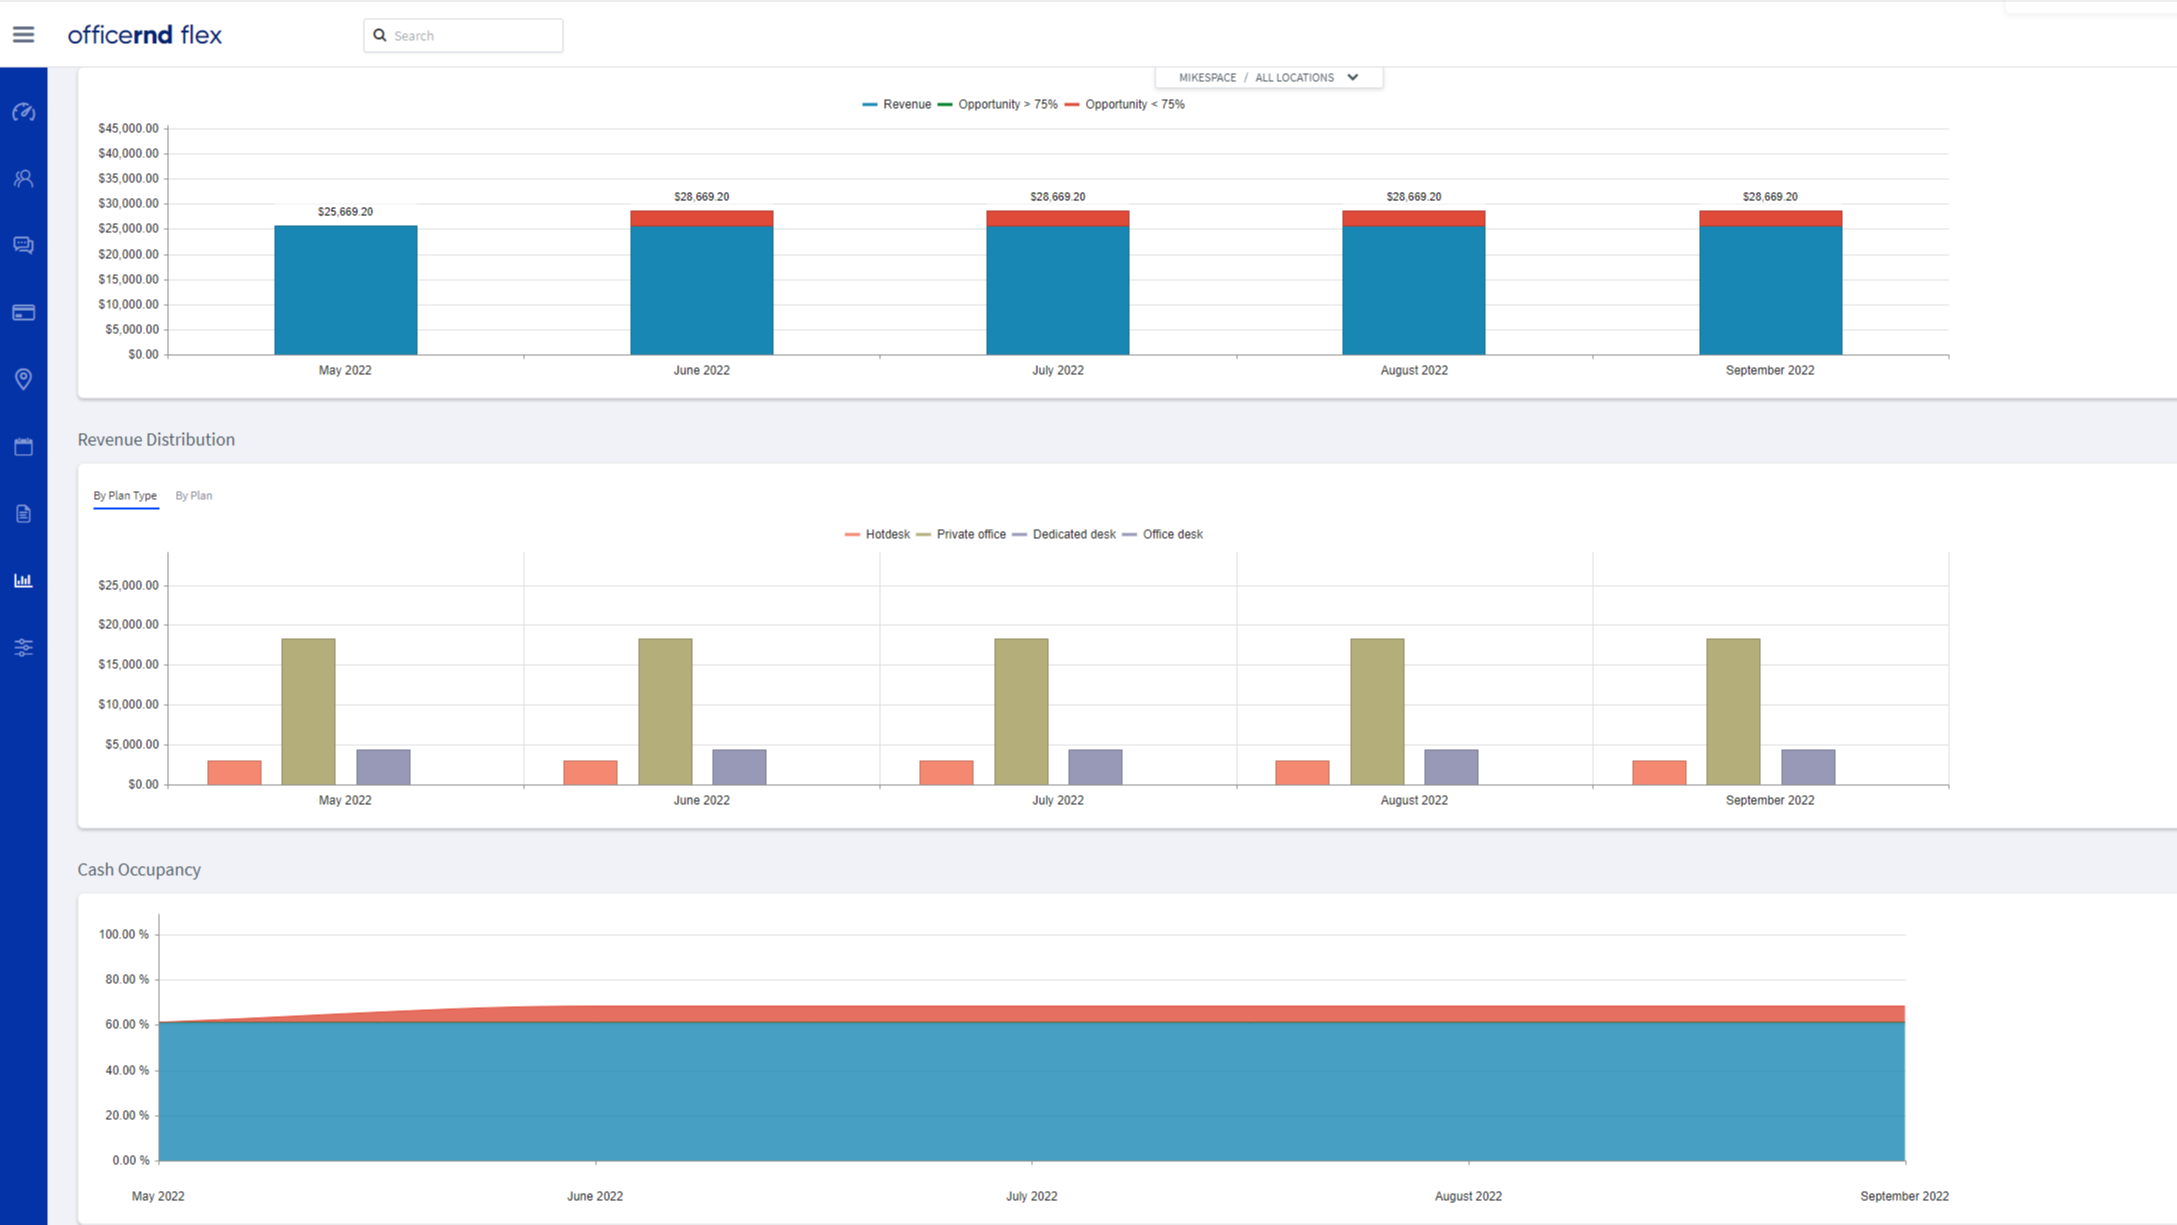Select the location pin icon in sidebar
The height and width of the screenshot is (1225, 2177).
(23, 379)
